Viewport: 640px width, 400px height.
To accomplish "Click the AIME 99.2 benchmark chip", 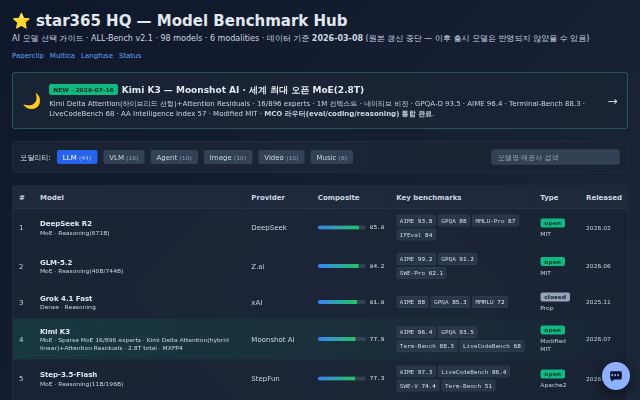I will pos(416,259).
